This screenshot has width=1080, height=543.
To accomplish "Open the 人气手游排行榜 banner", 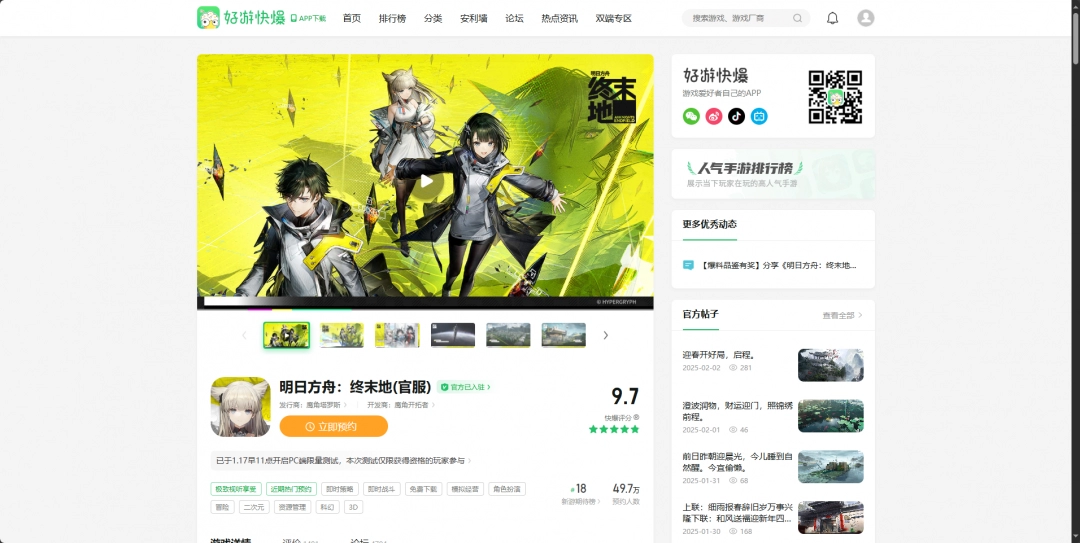I will tap(773, 174).
